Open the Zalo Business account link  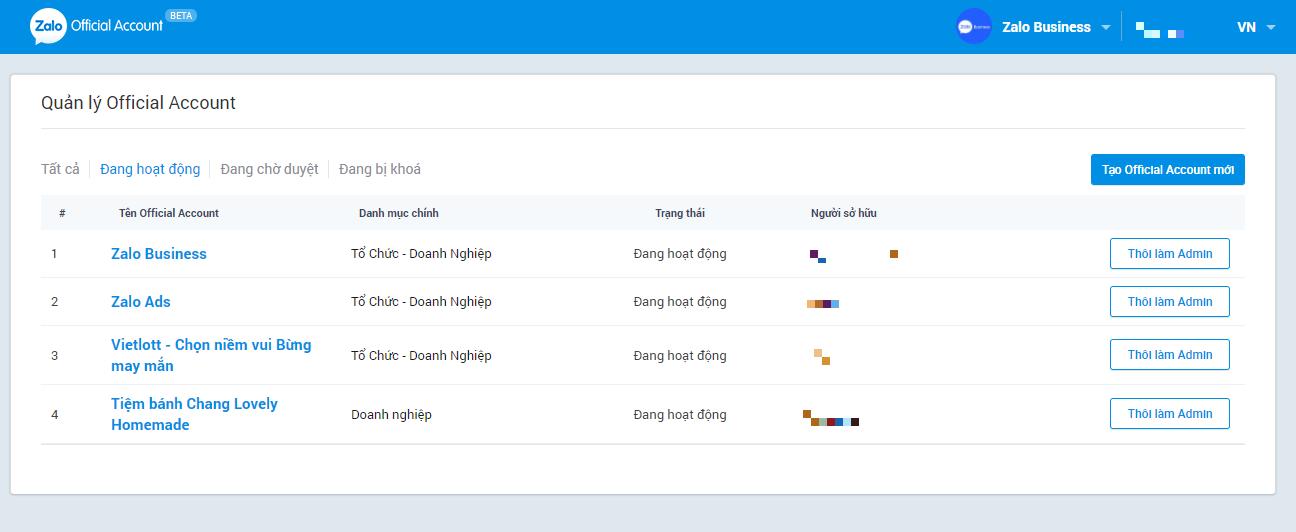[159, 254]
